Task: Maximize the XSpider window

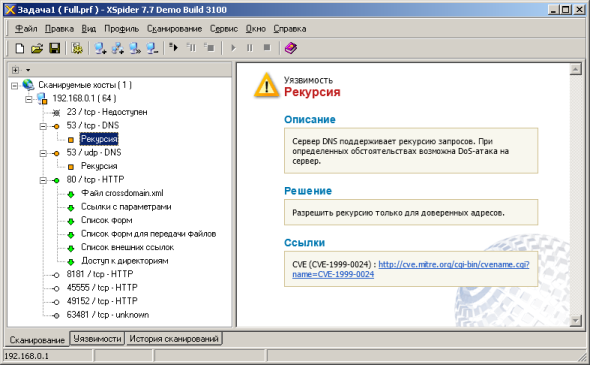Action: click(566, 10)
